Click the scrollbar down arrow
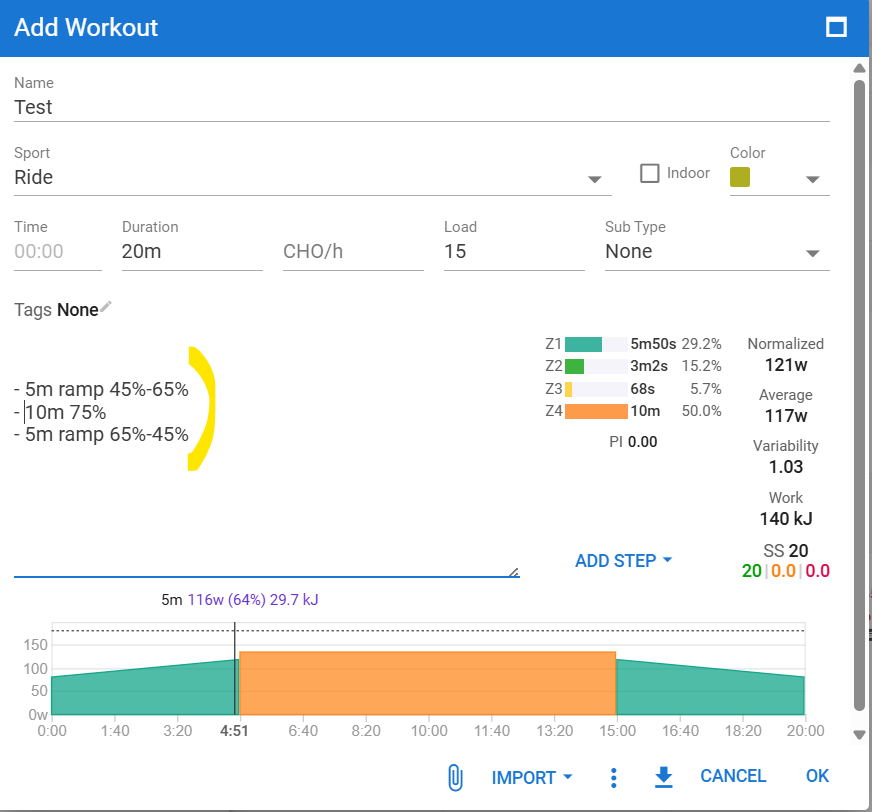The image size is (872, 812). (859, 734)
